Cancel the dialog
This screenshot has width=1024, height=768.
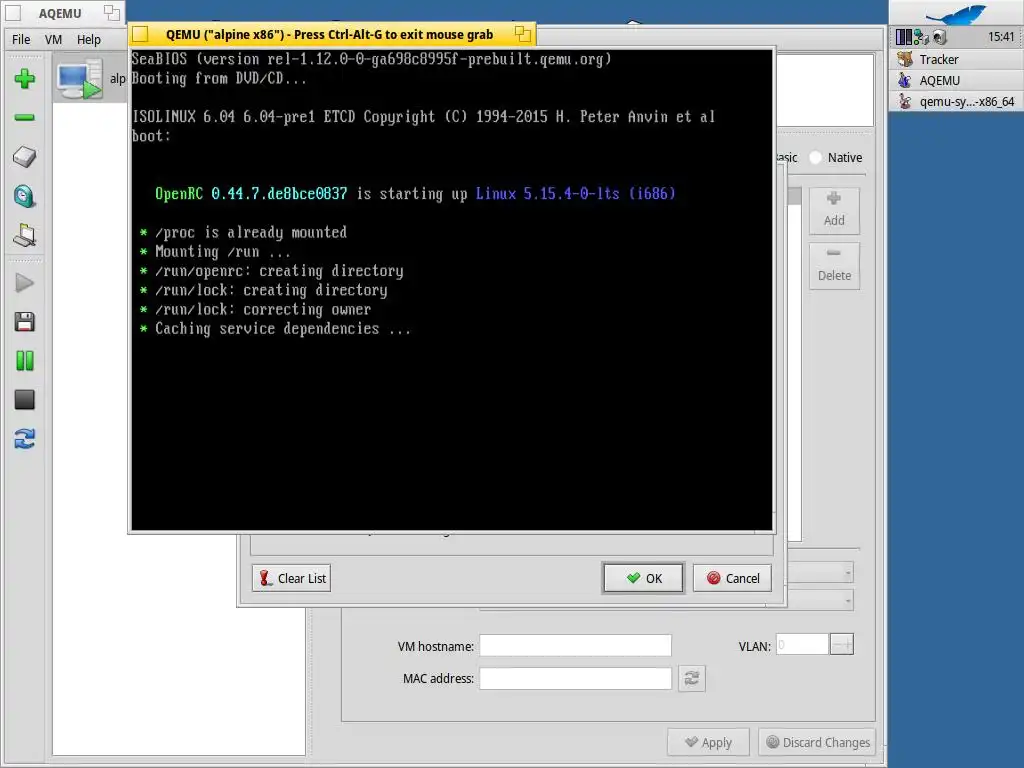point(732,578)
